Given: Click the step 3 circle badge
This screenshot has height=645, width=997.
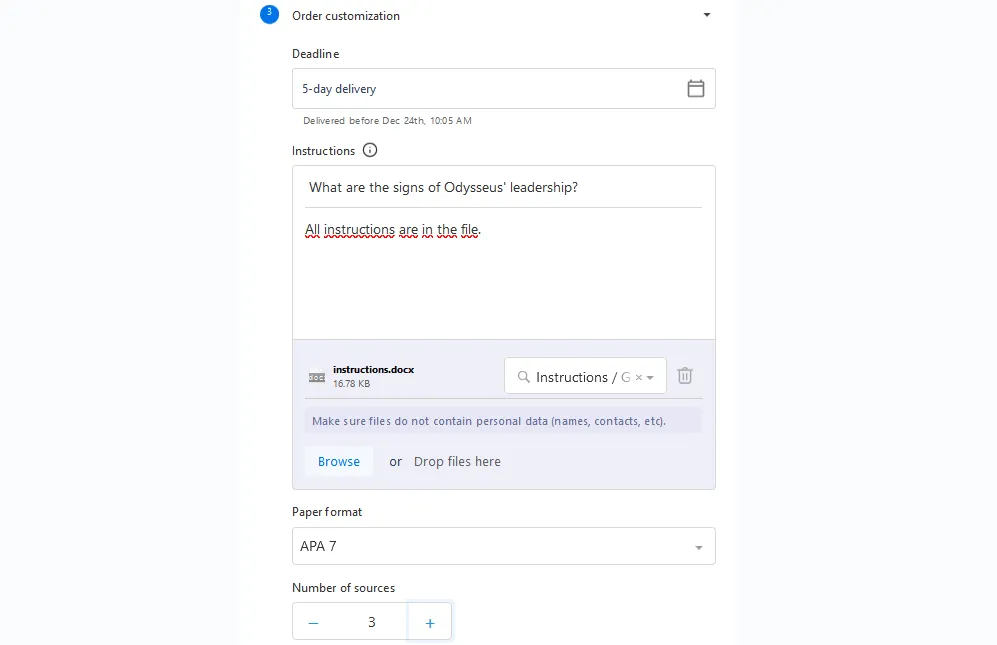Looking at the screenshot, I should coord(270,14).
